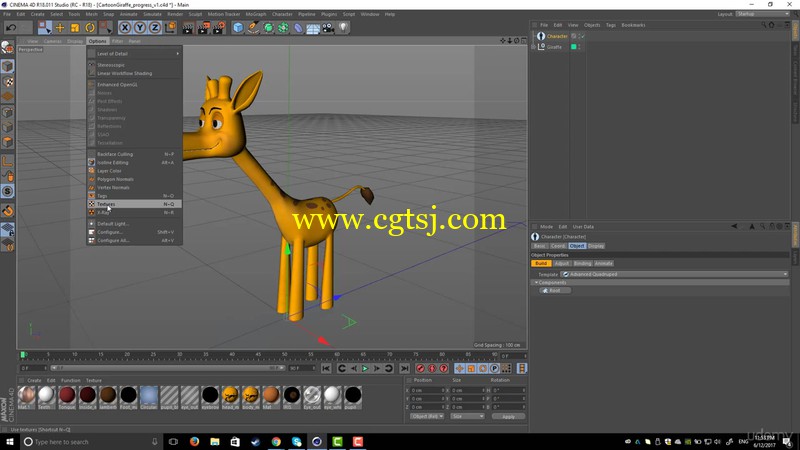
Task: Click Giraffe green layer color swatch
Action: (573, 47)
